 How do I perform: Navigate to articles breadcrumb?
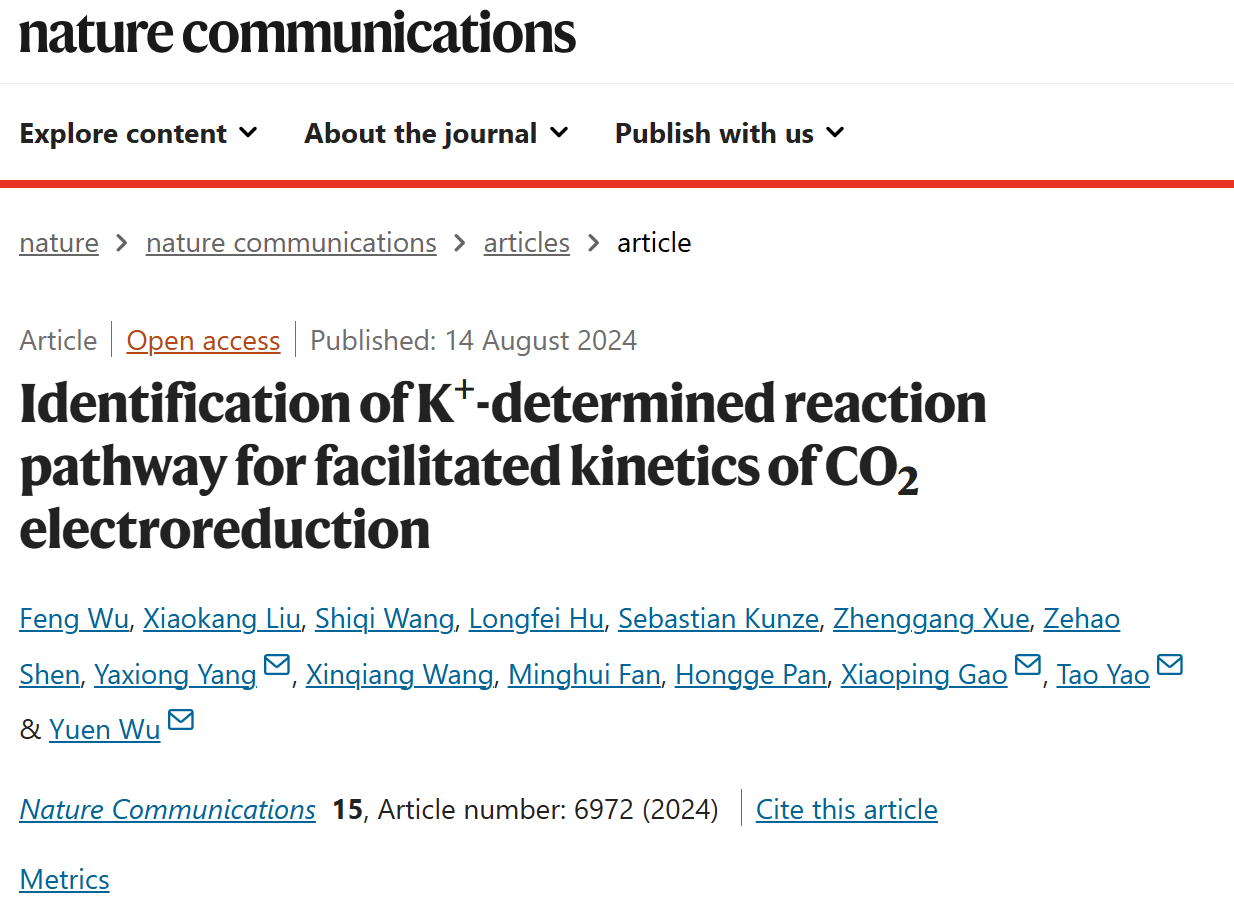[527, 243]
